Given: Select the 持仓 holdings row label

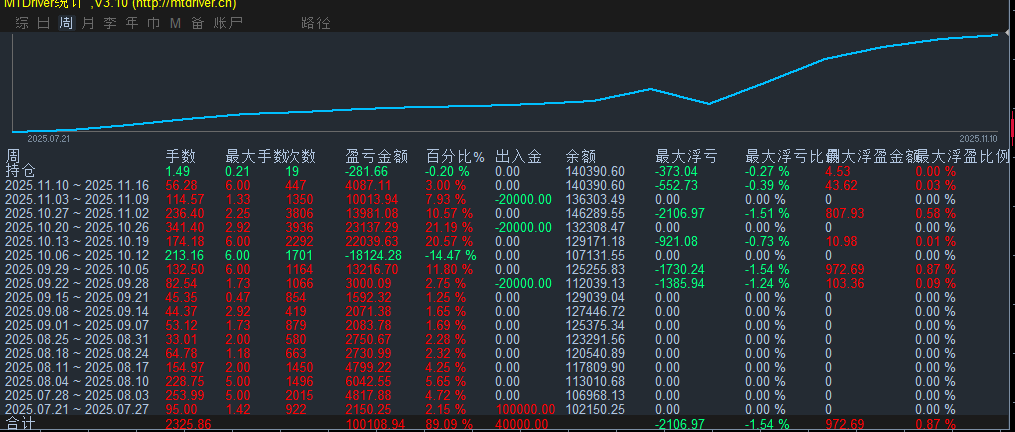Looking at the screenshot, I should (x=20, y=170).
